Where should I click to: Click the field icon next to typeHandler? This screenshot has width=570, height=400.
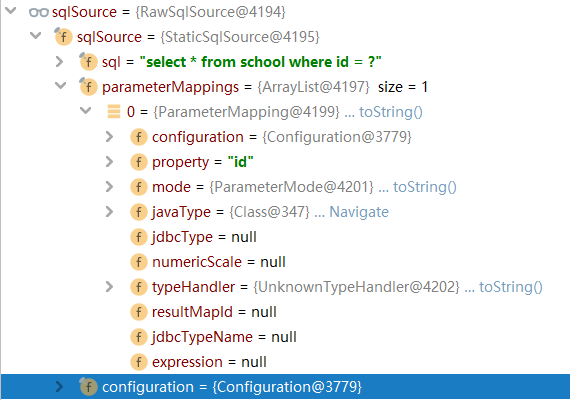[139, 287]
